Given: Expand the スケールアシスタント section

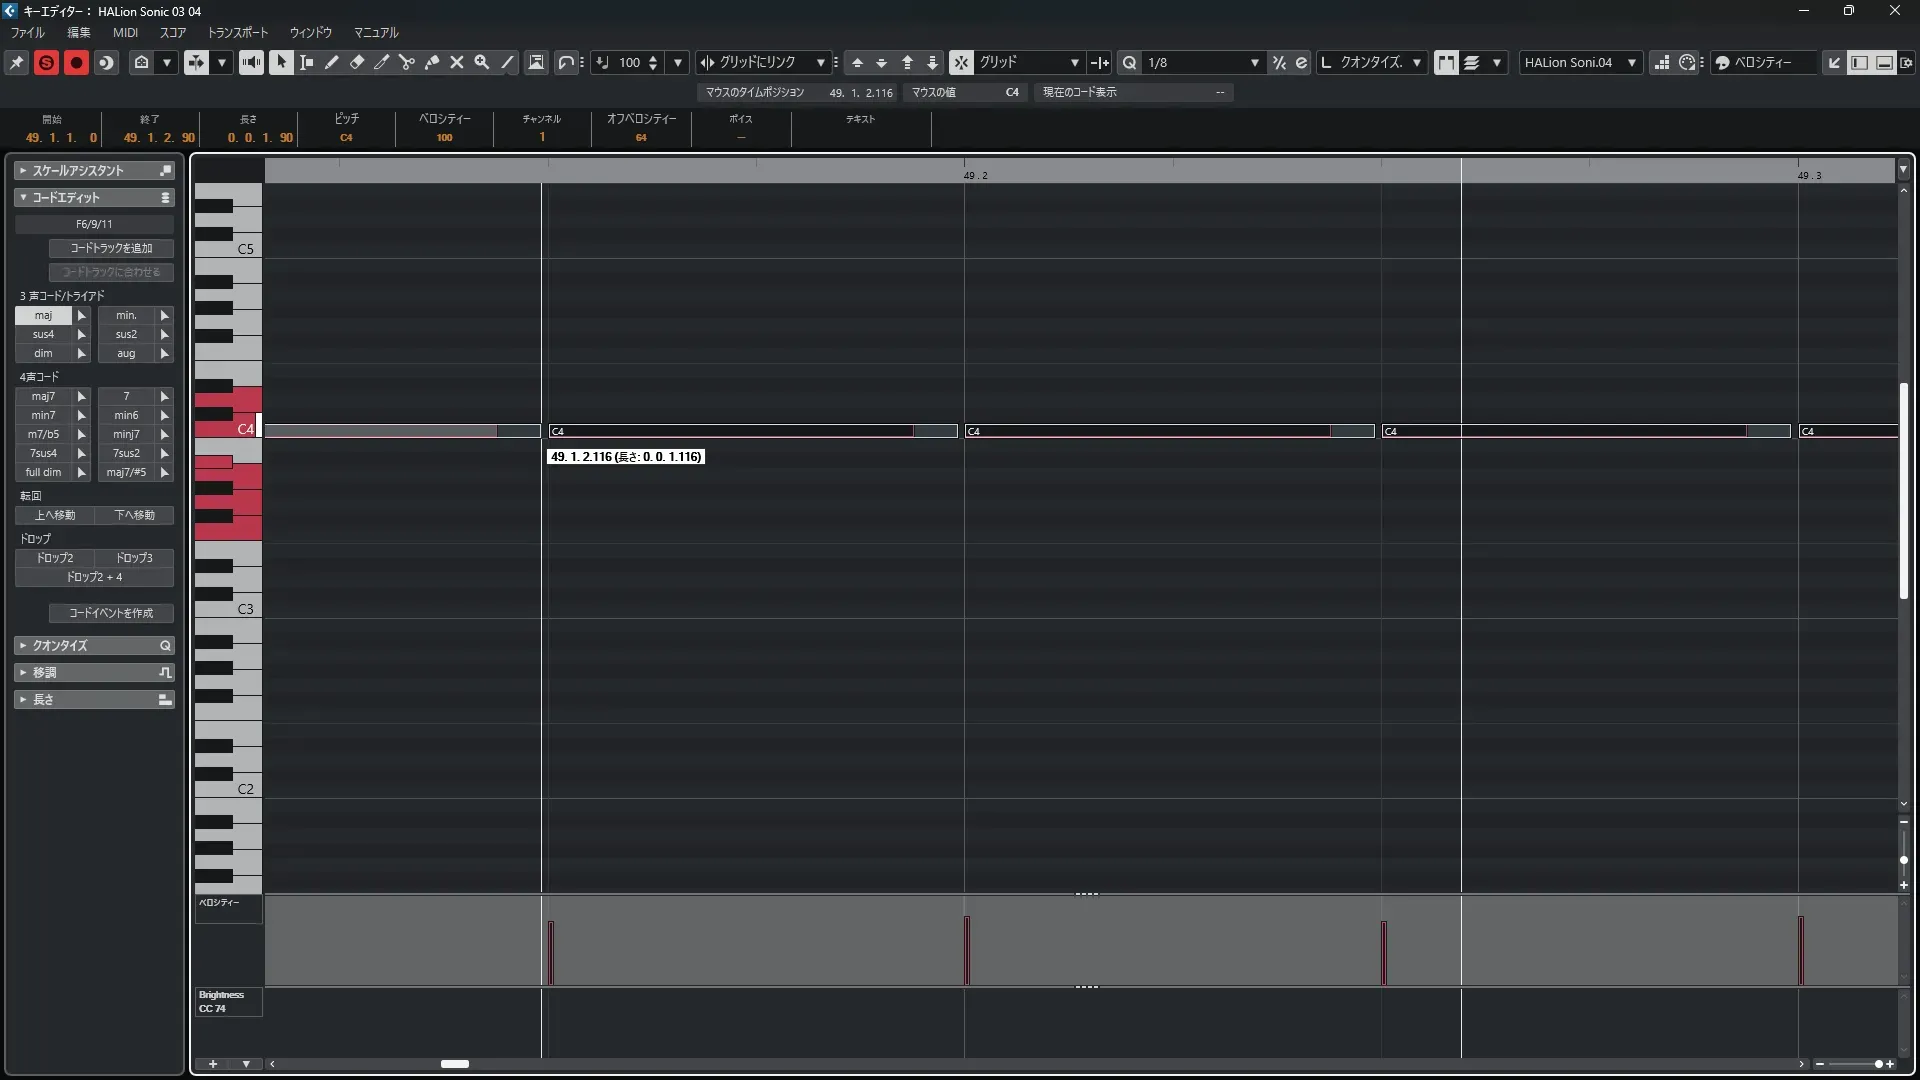Looking at the screenshot, I should point(94,171).
